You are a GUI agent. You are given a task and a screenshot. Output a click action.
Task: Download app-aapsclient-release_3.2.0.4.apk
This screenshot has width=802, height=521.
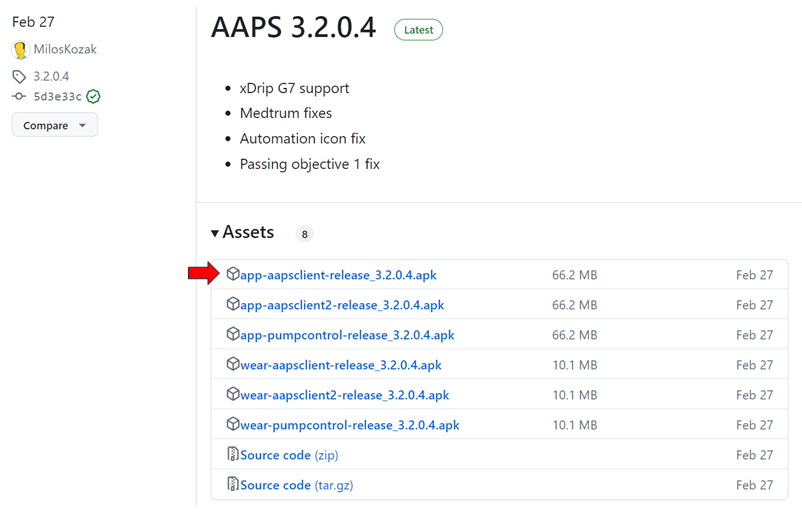(338, 275)
